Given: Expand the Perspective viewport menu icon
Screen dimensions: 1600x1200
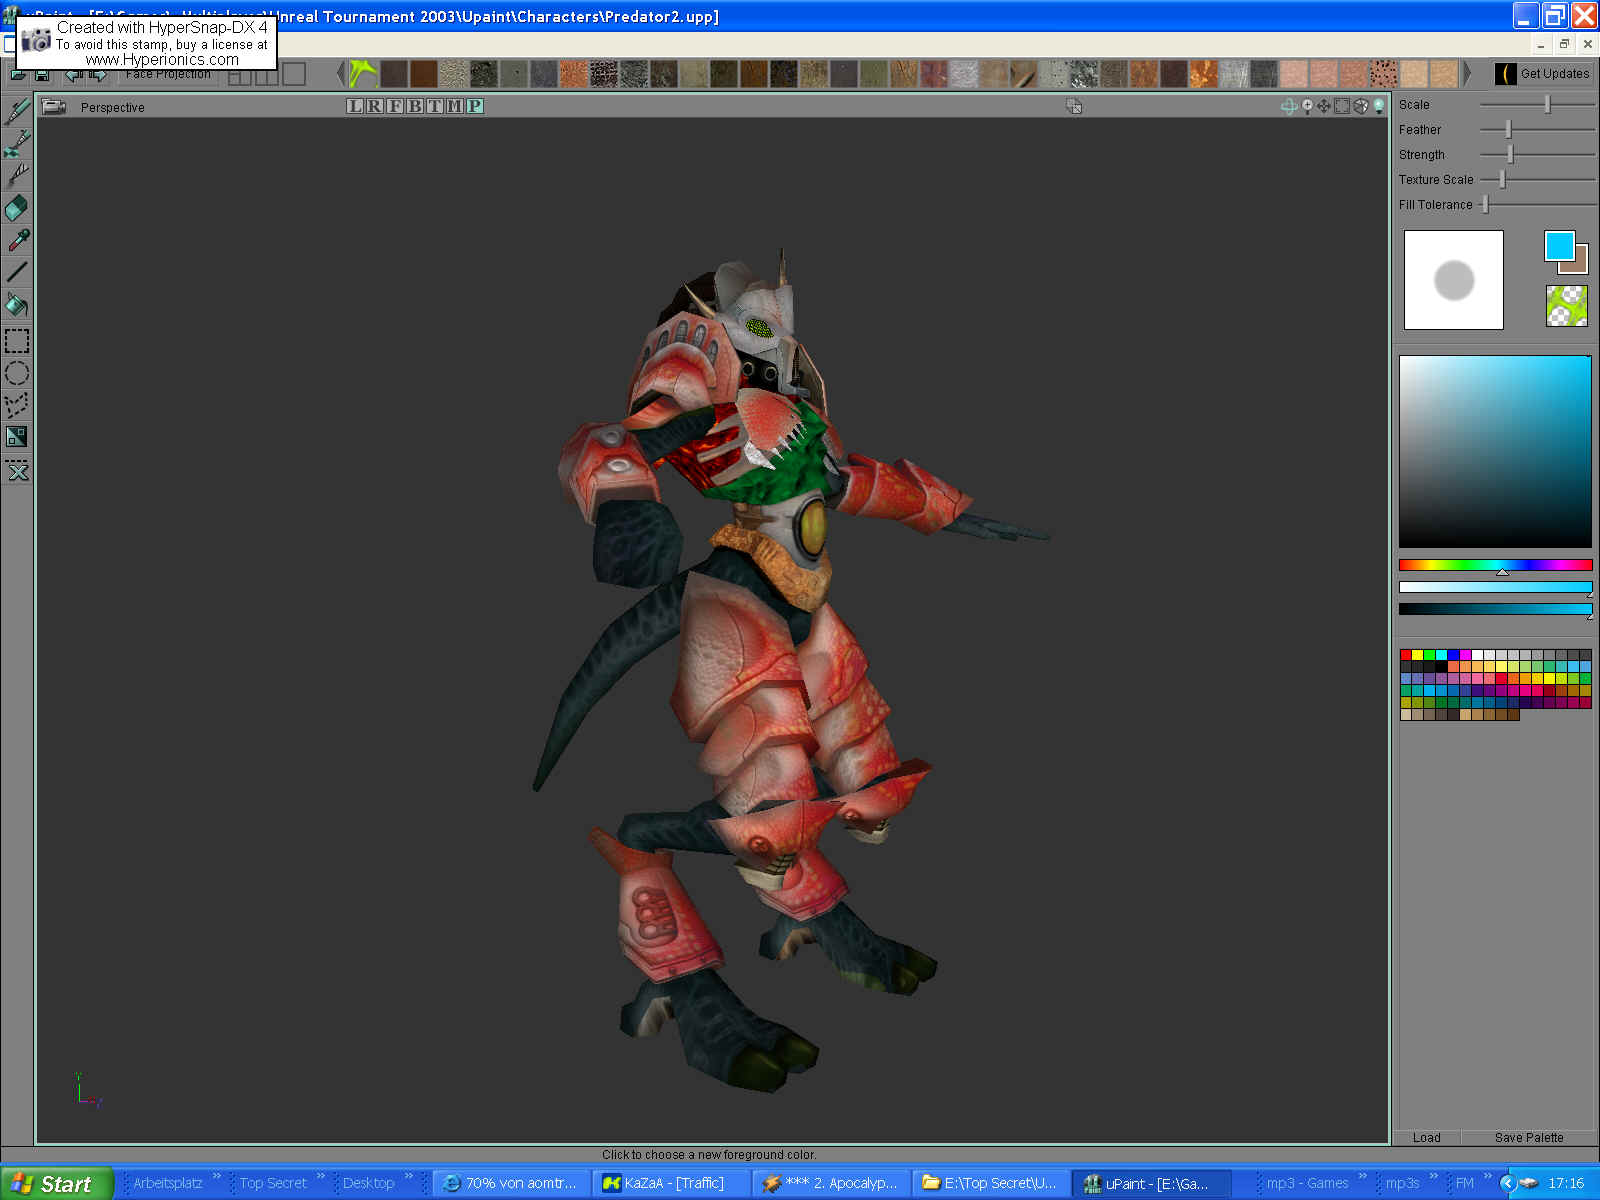Looking at the screenshot, I should coord(53,107).
